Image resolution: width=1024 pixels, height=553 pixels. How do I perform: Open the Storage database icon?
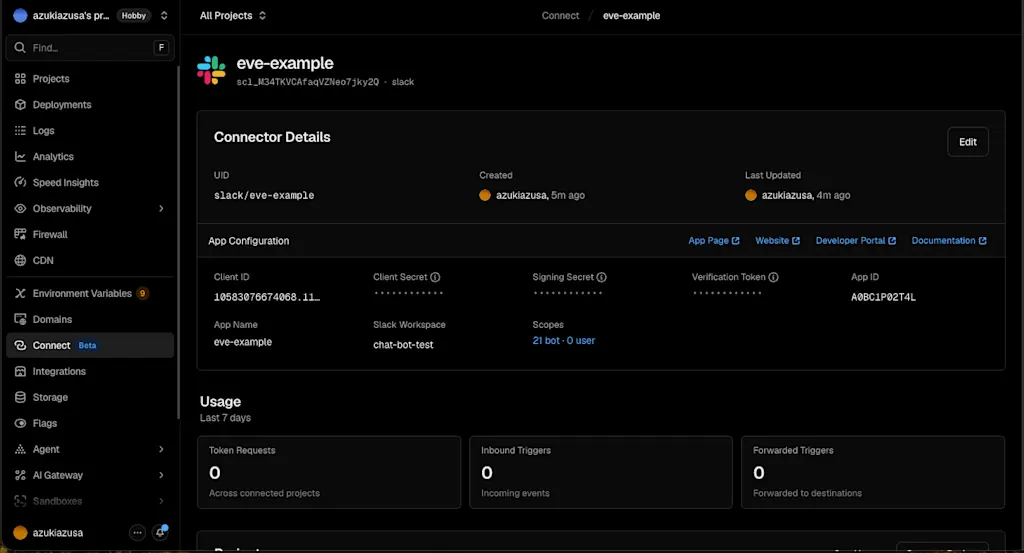[20, 397]
